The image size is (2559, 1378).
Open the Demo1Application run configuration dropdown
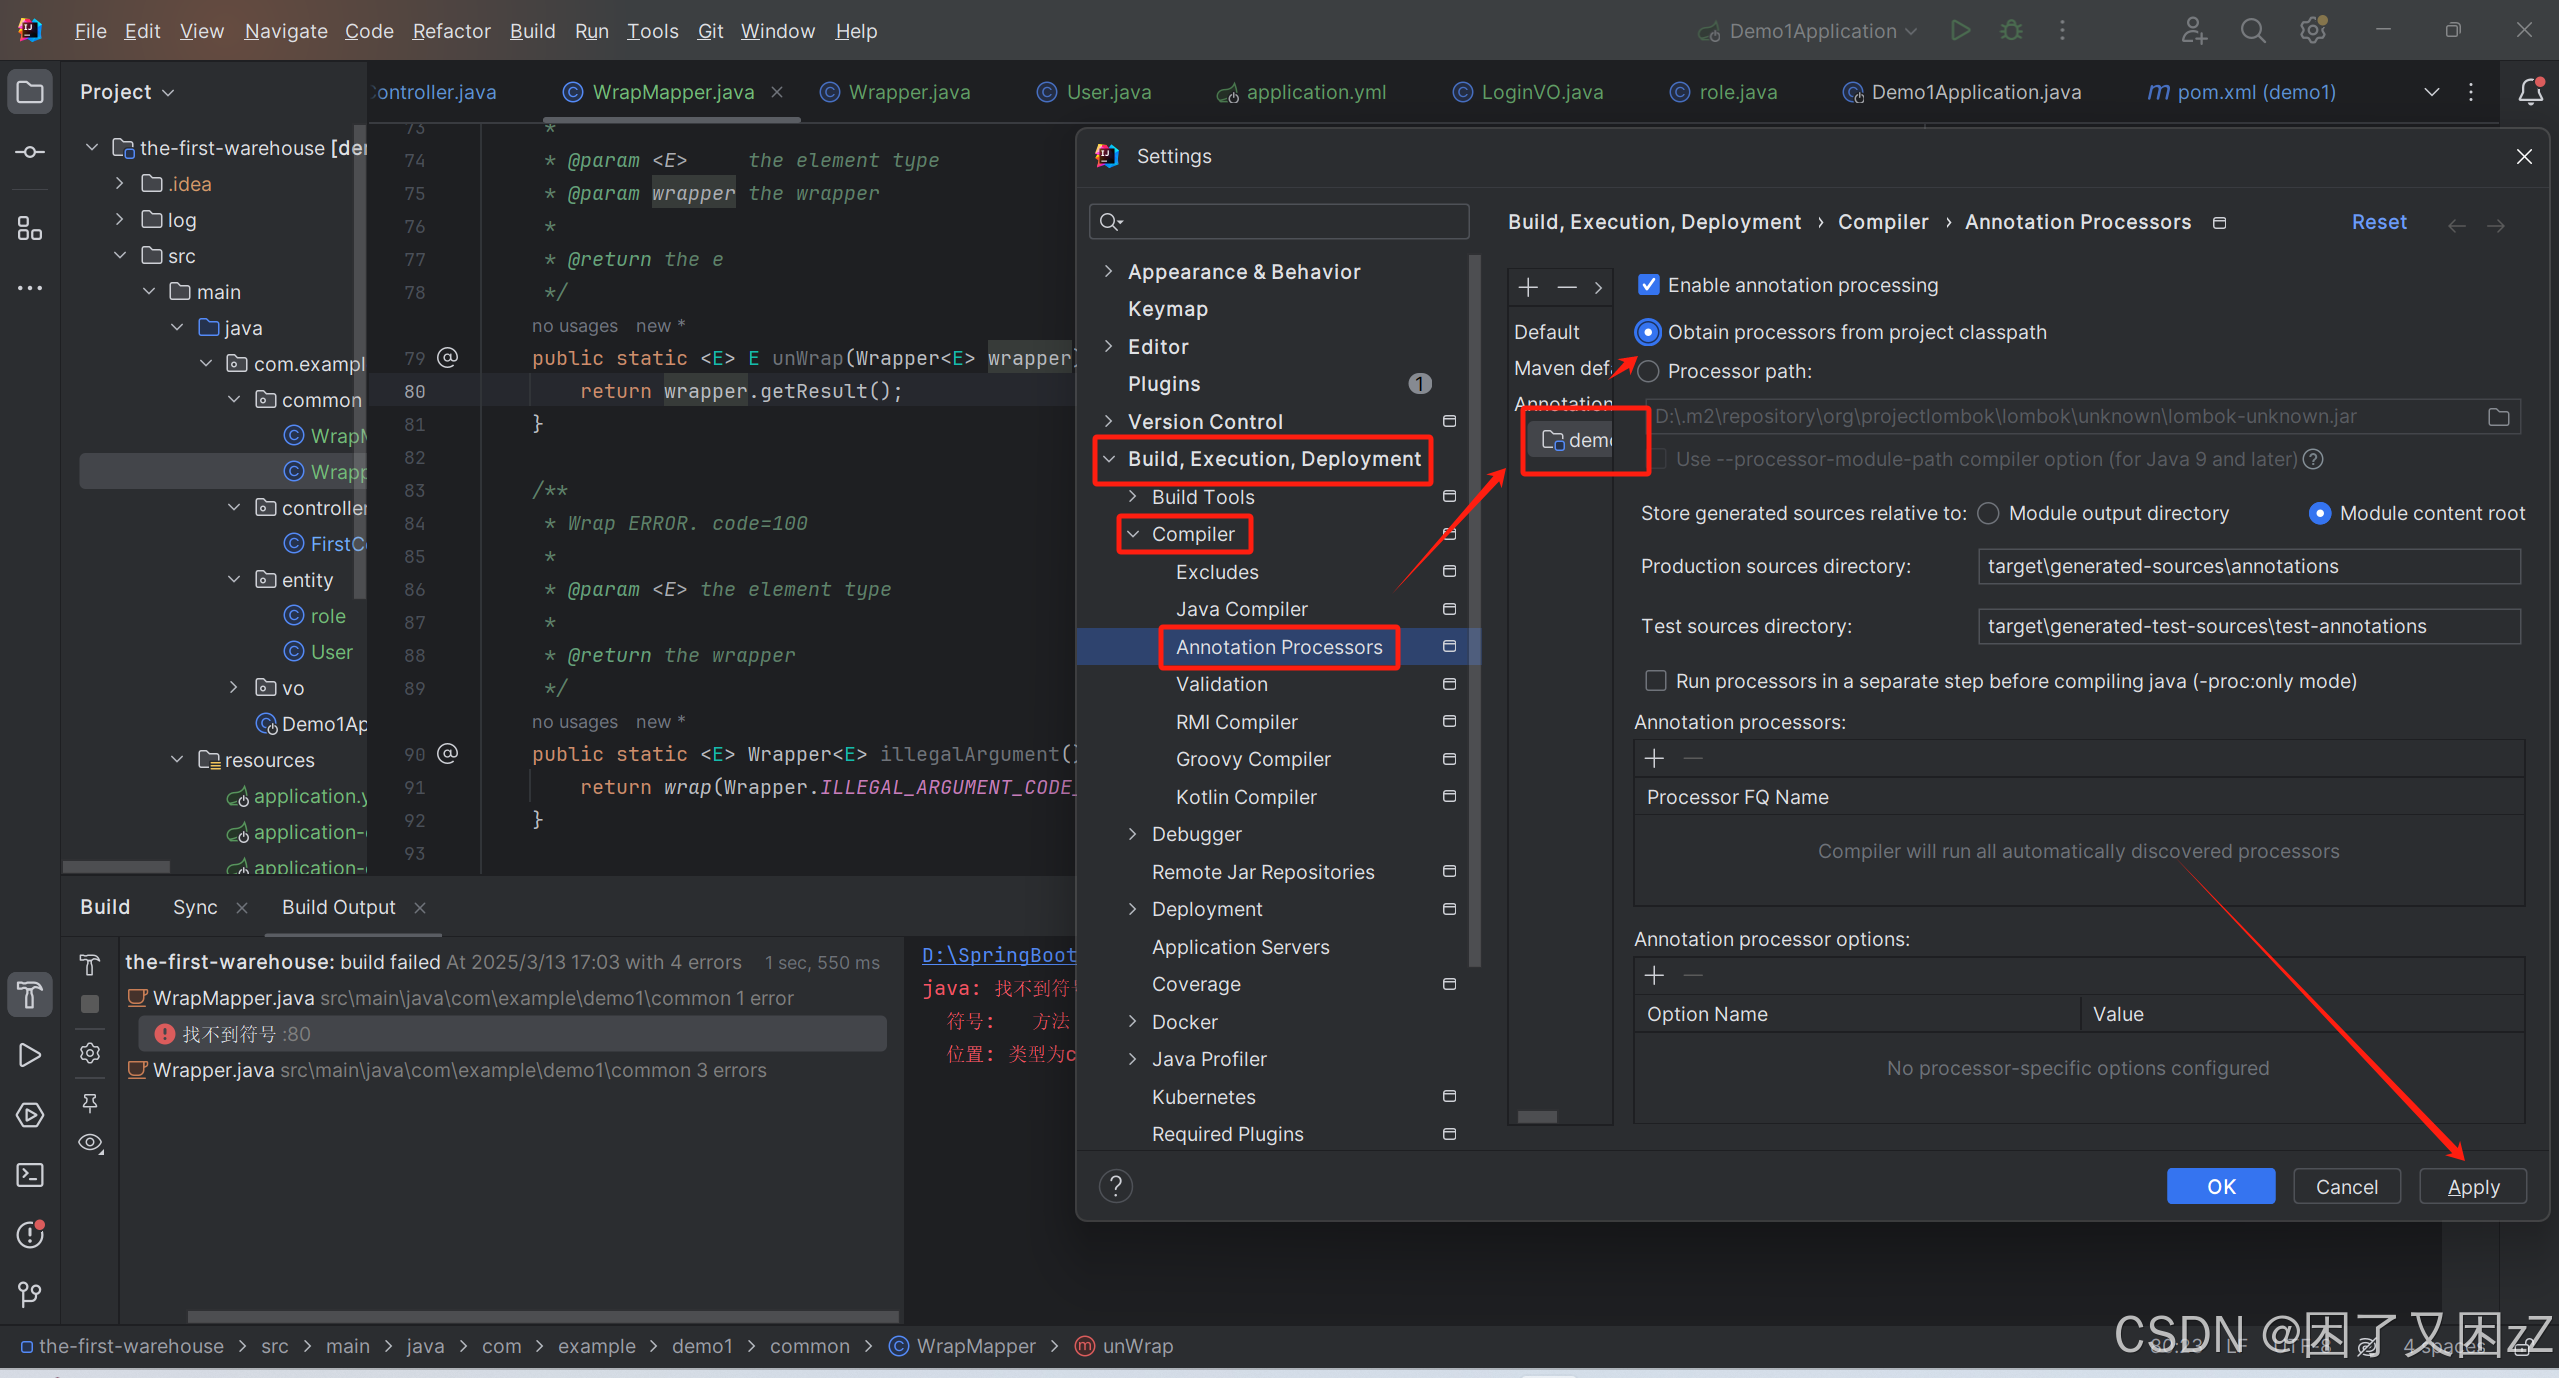click(1810, 31)
